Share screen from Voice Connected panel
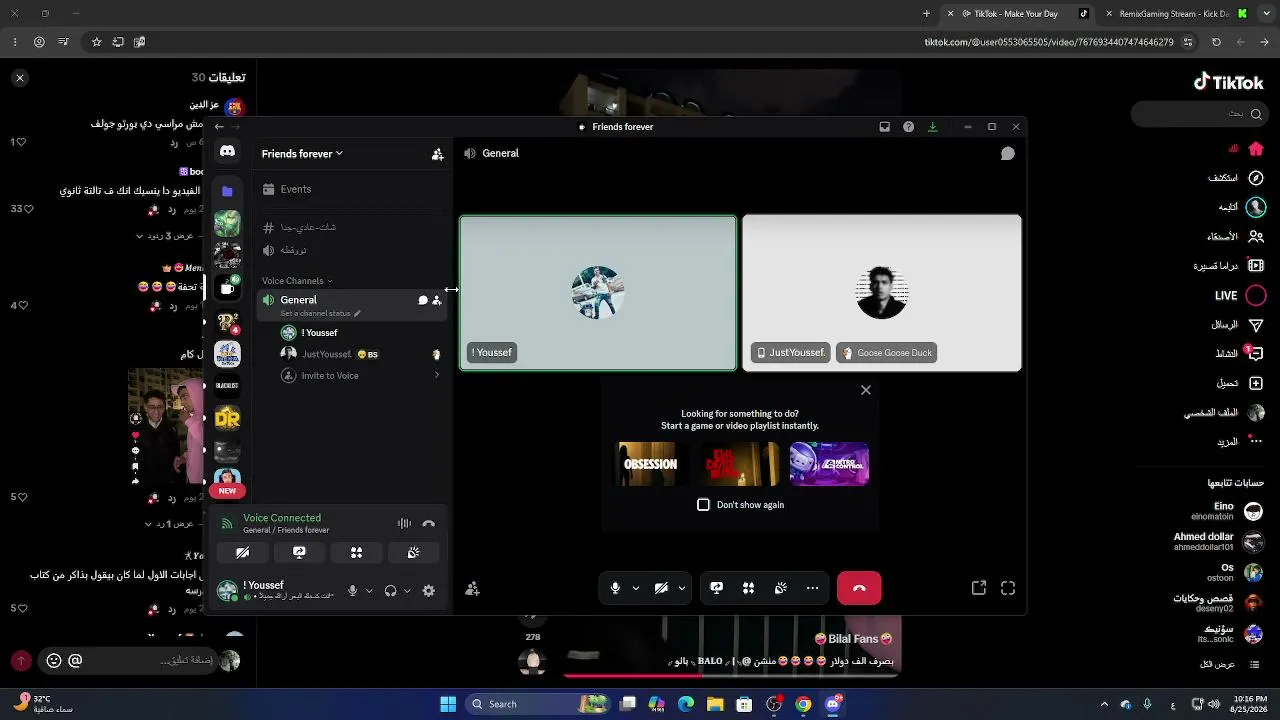The image size is (1280, 720). coord(299,552)
